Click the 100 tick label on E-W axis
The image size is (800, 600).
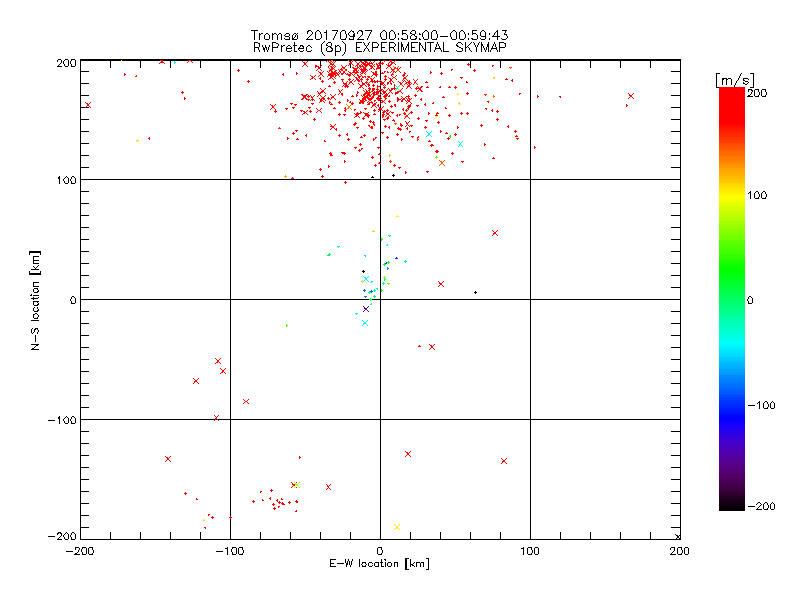[530, 551]
